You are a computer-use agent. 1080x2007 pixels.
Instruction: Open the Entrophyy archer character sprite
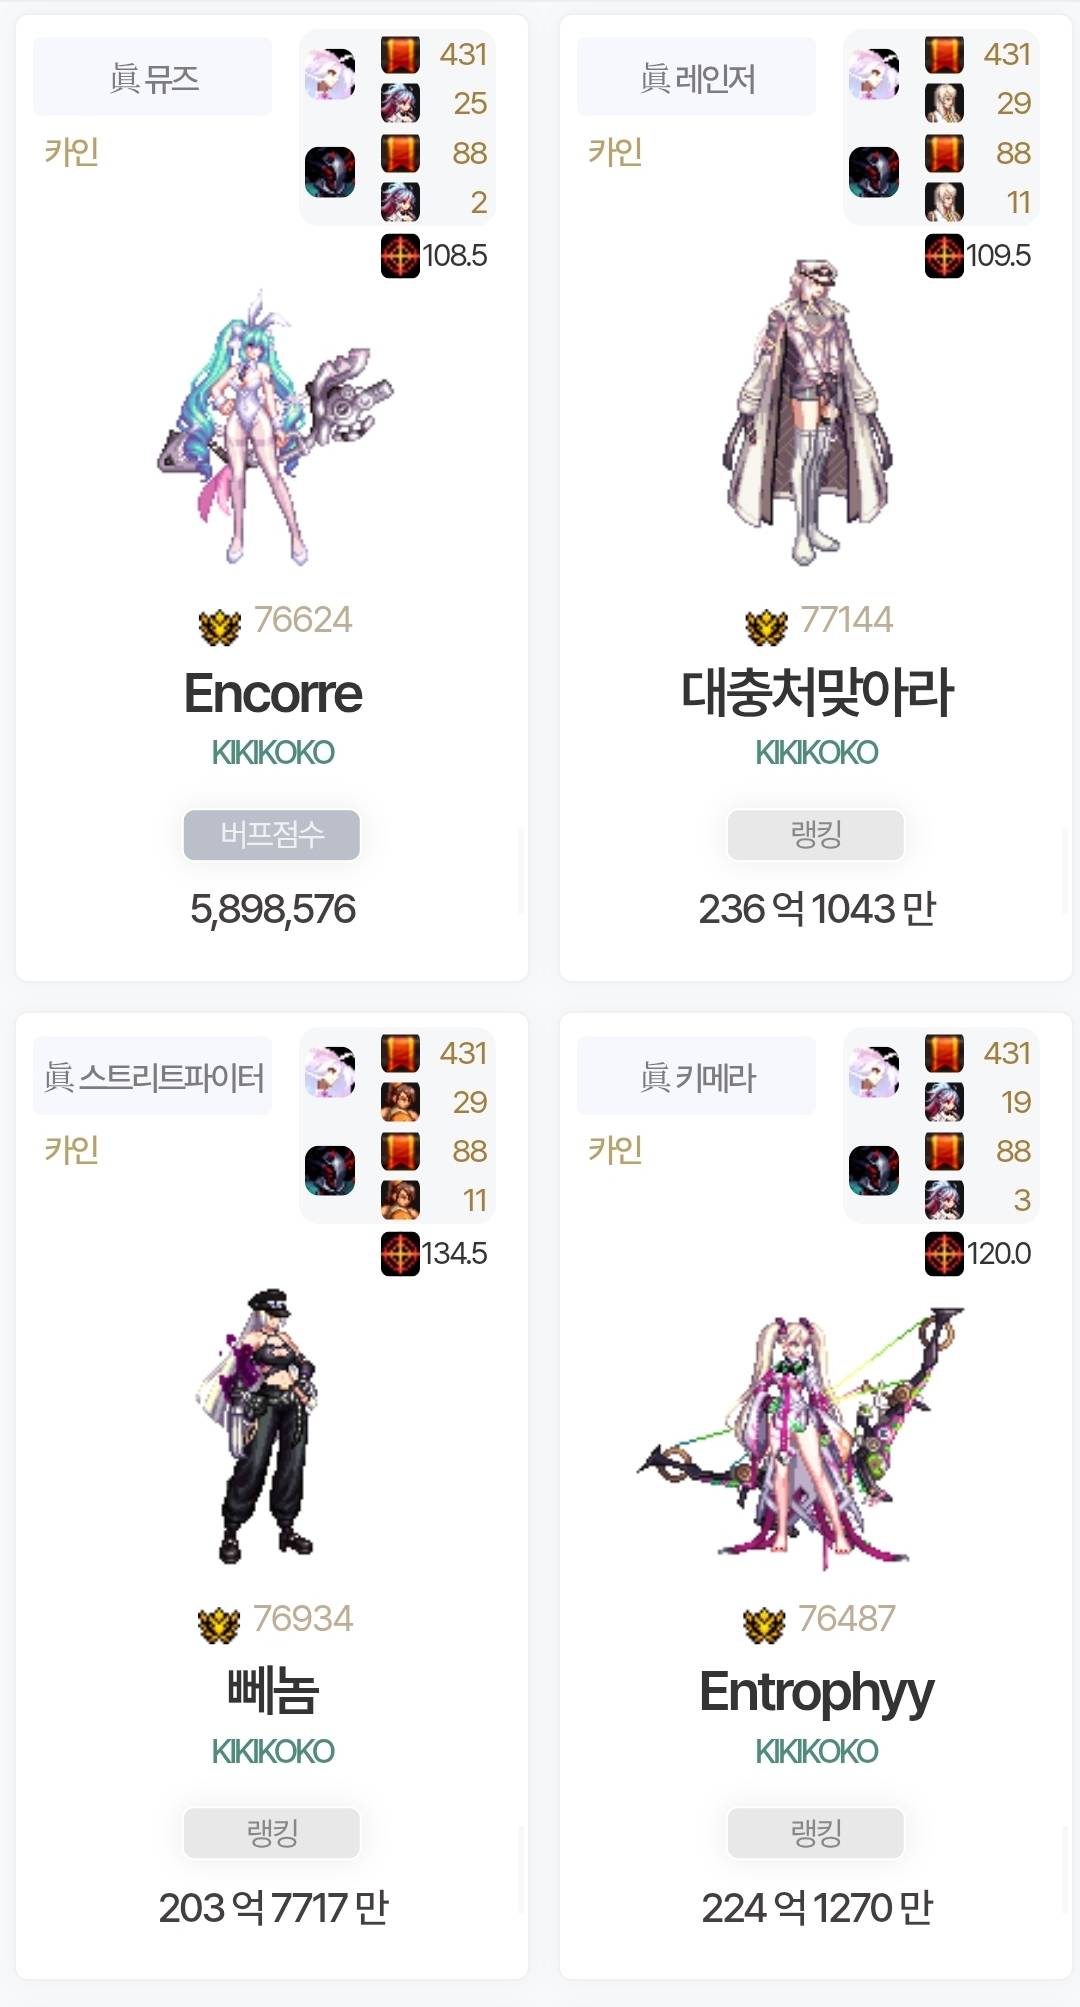(800, 1437)
